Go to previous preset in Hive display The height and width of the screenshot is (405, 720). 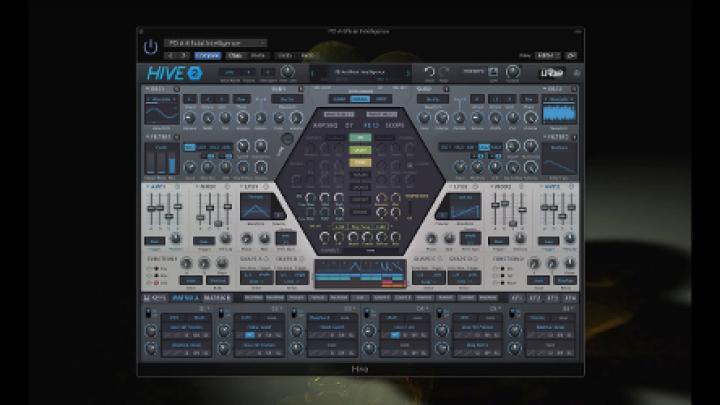click(x=313, y=73)
